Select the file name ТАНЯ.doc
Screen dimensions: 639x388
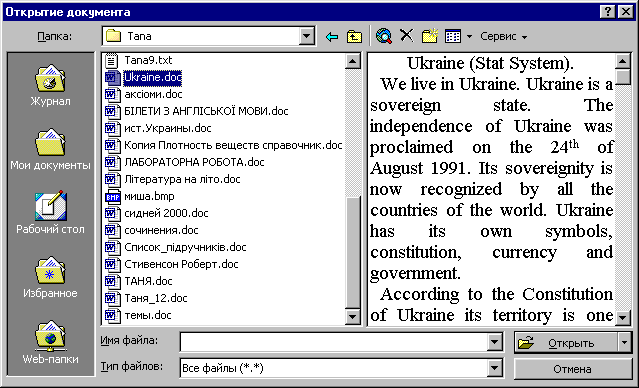pos(148,282)
